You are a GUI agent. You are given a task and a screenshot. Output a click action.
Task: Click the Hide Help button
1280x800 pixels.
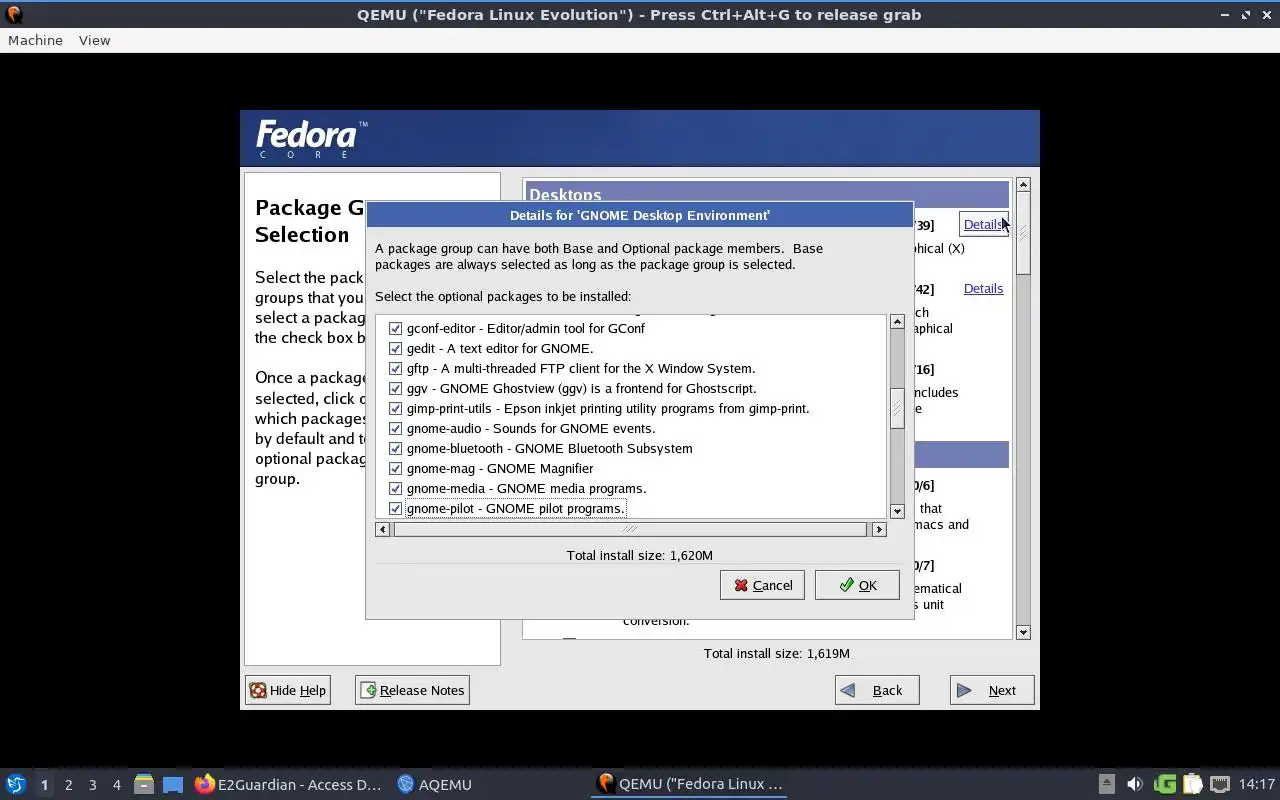(288, 690)
